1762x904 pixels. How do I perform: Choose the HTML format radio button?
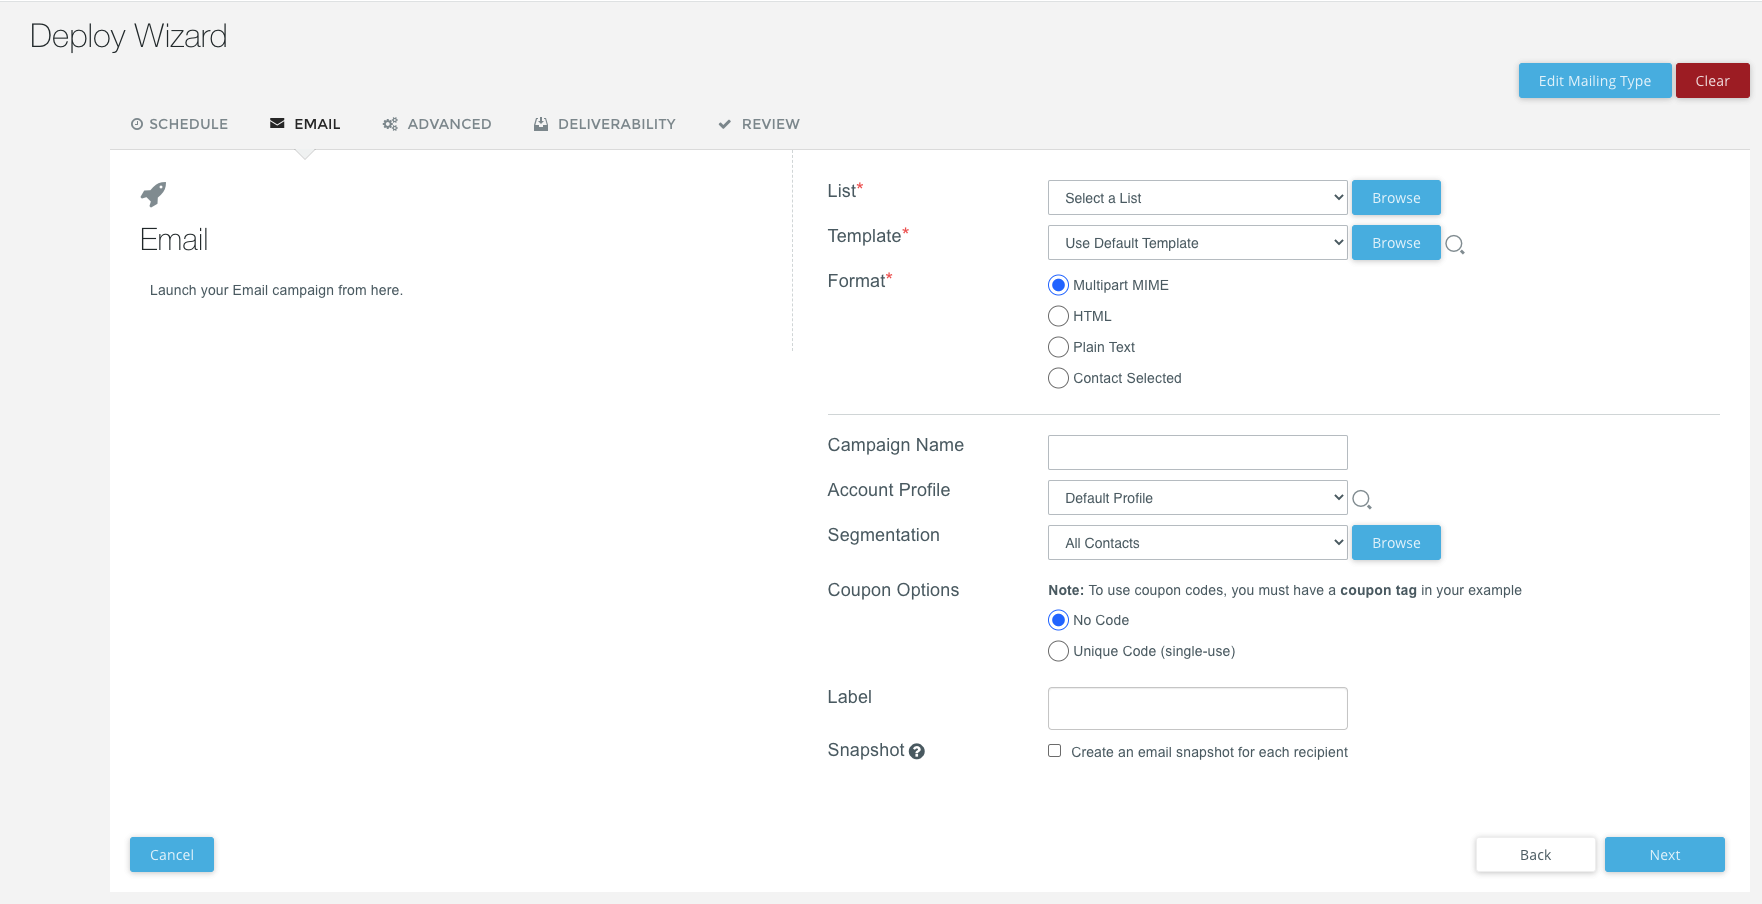(x=1058, y=316)
